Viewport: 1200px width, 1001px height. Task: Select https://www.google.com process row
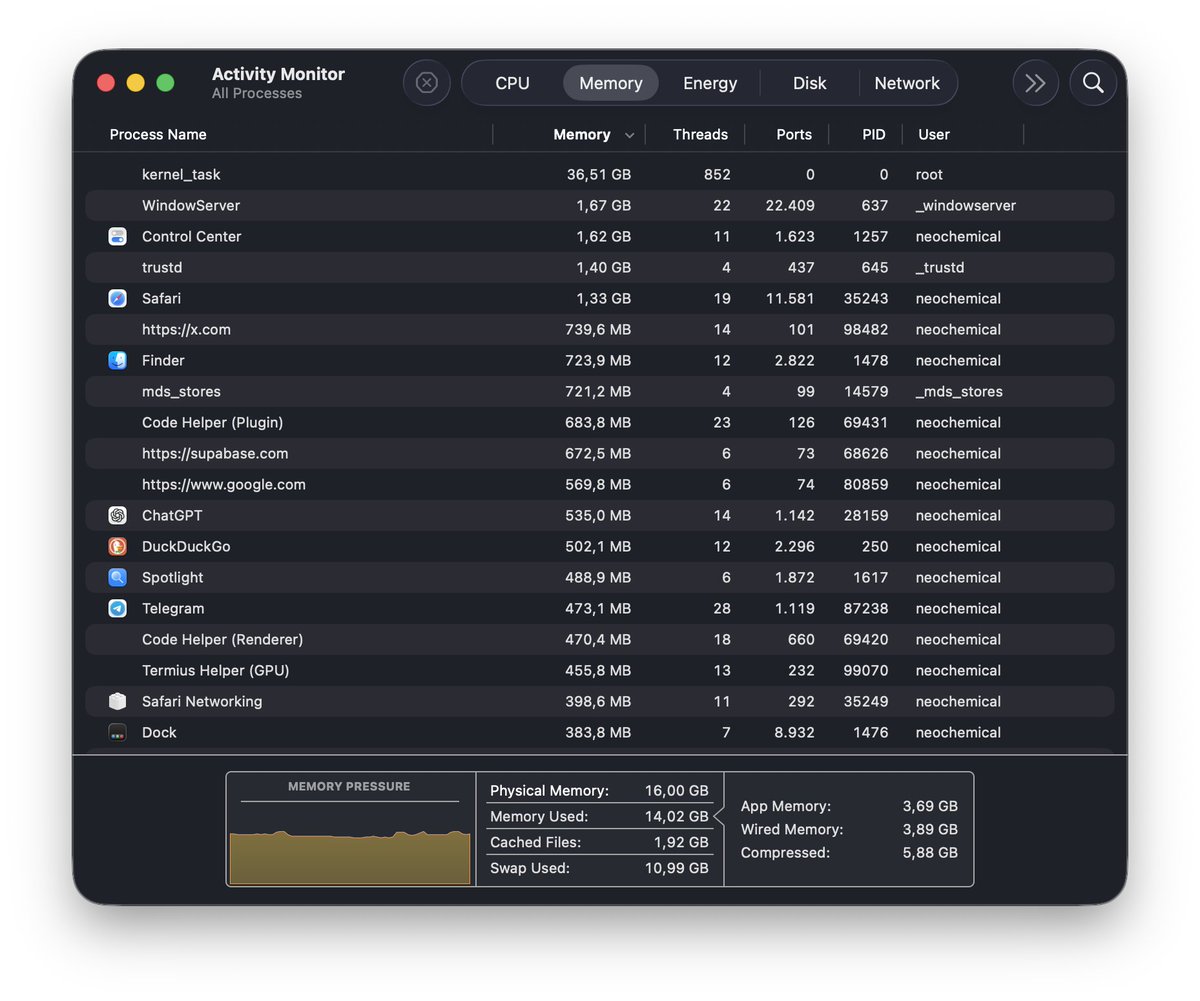(600, 485)
